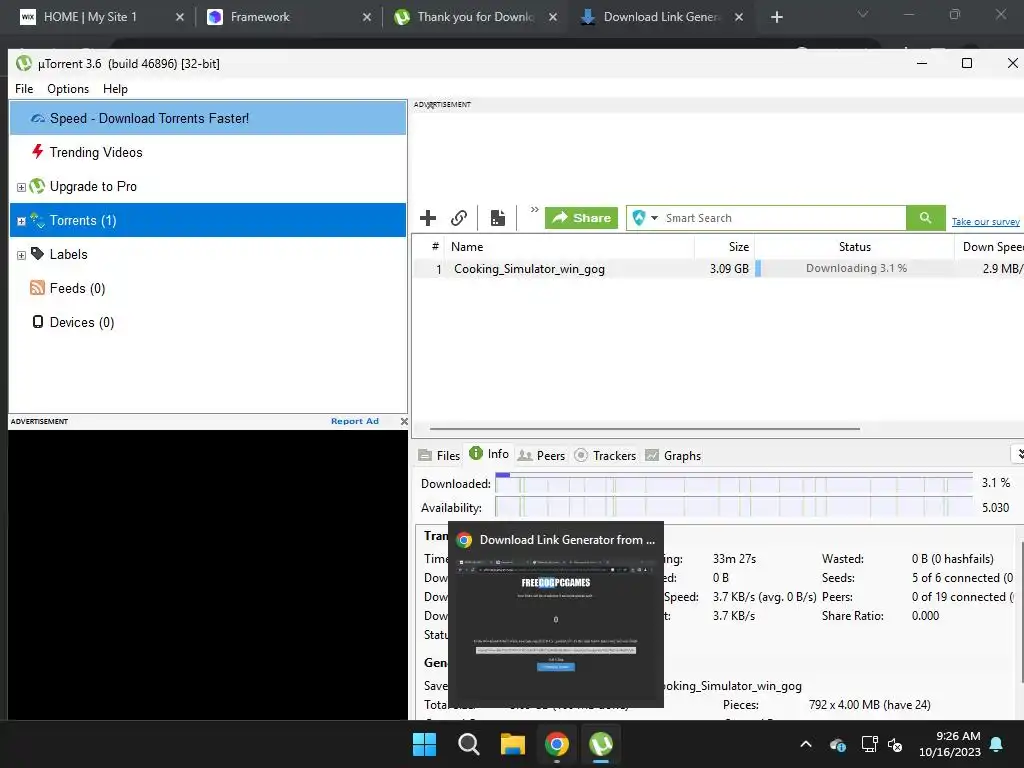Click the Add Torrent plus icon

pos(428,218)
